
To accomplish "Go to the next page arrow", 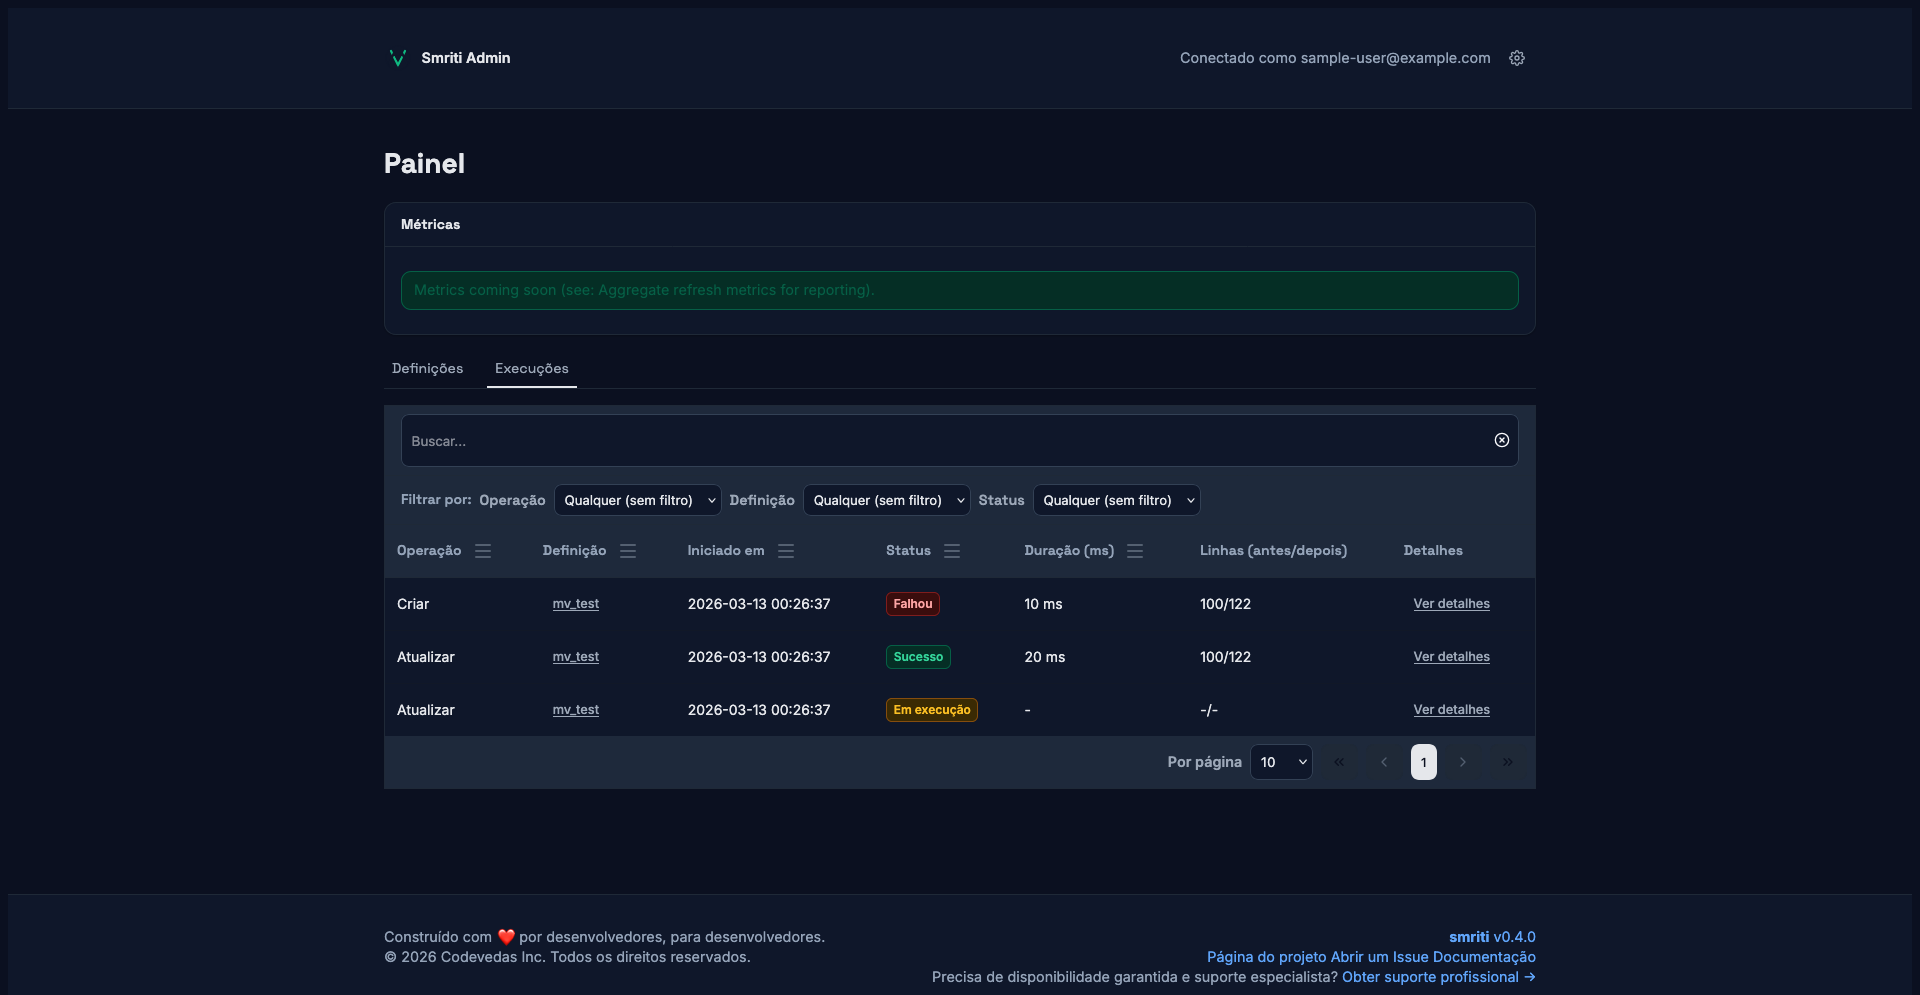I will (1463, 762).
